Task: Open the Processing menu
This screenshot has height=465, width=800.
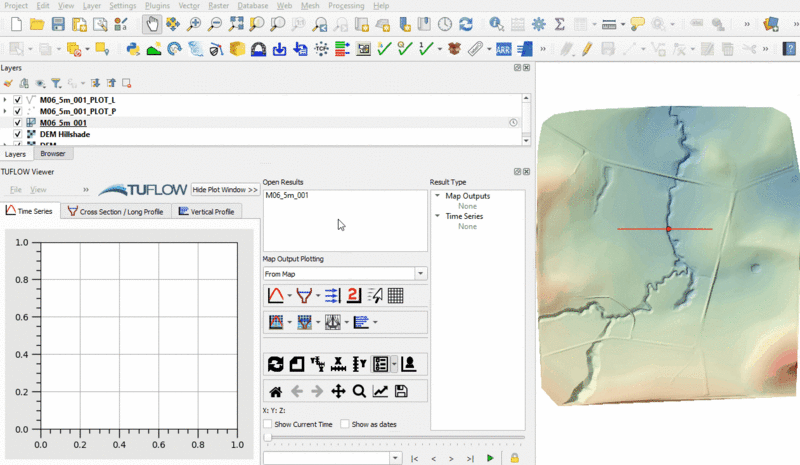Action: pos(346,6)
